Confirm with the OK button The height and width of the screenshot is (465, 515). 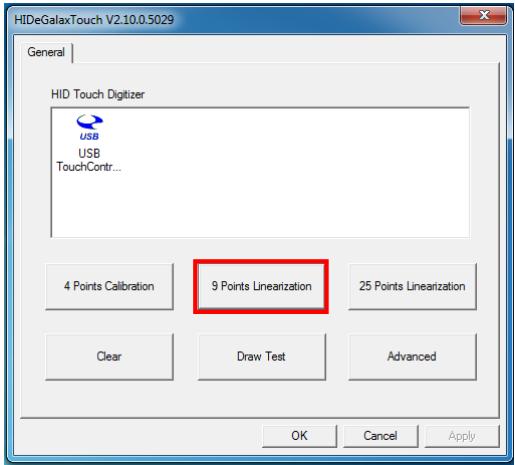(299, 436)
